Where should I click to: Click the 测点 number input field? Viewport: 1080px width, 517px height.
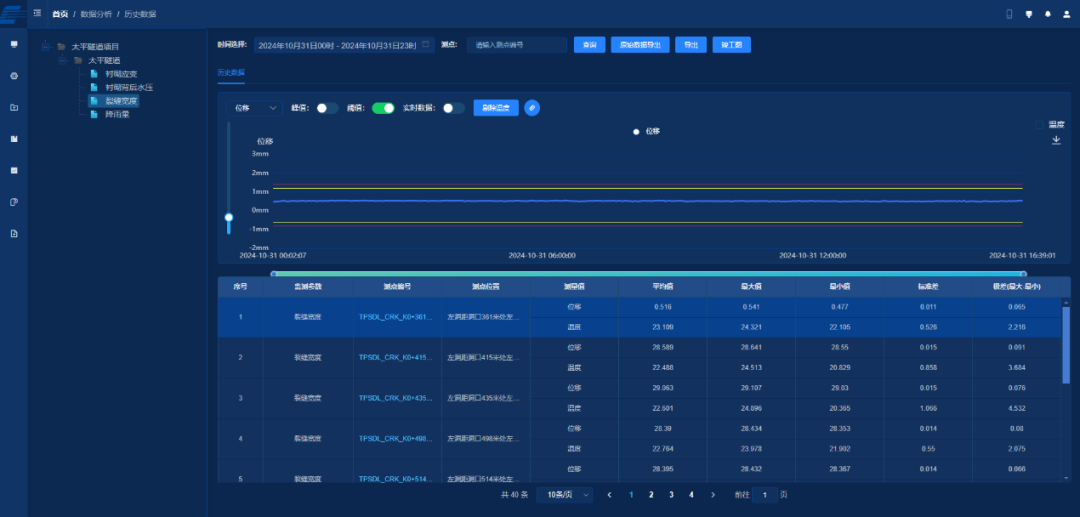click(x=514, y=45)
